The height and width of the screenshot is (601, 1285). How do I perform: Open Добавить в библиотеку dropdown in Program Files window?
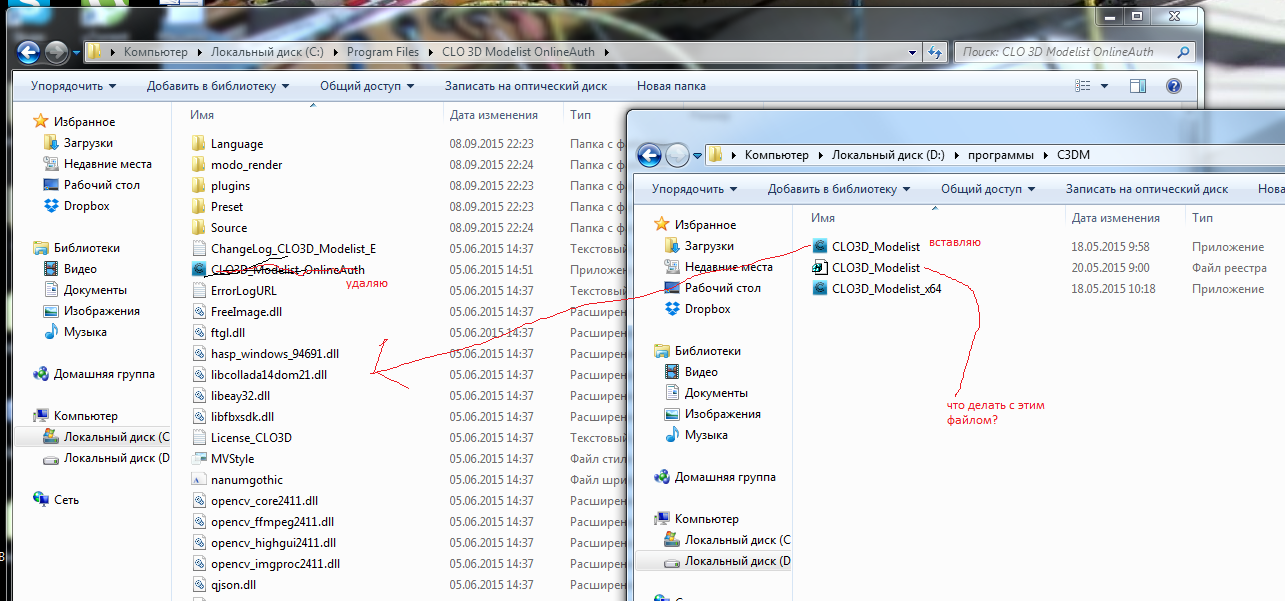(217, 86)
